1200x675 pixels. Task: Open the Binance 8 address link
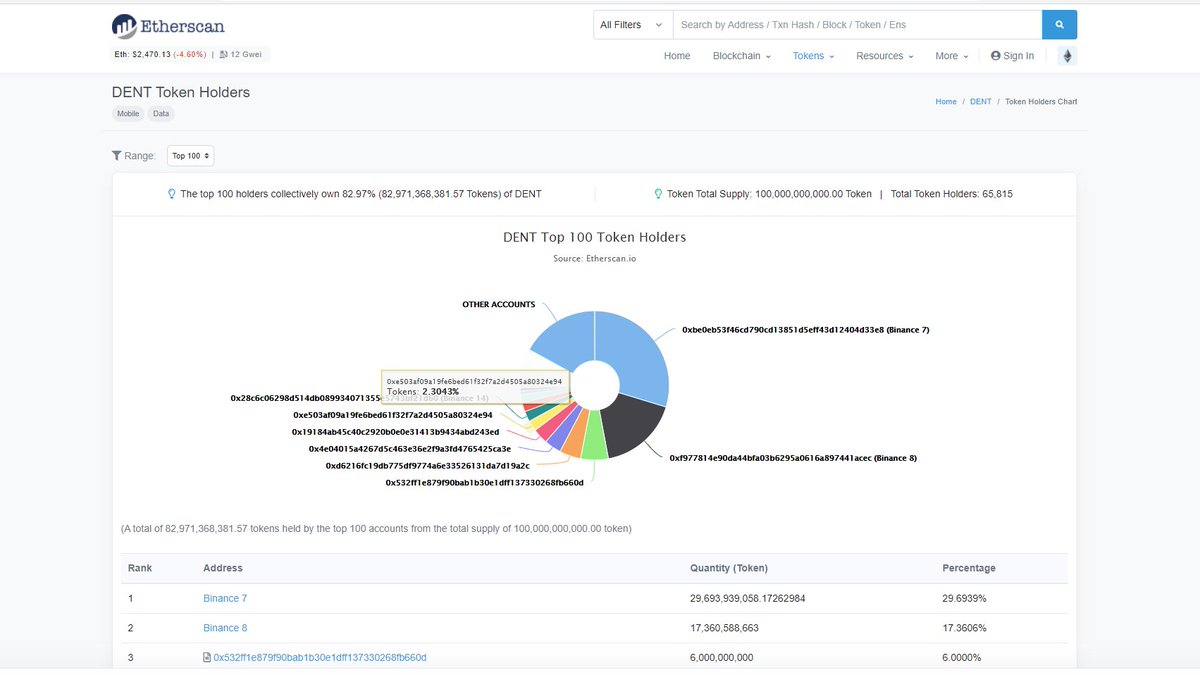(x=225, y=628)
